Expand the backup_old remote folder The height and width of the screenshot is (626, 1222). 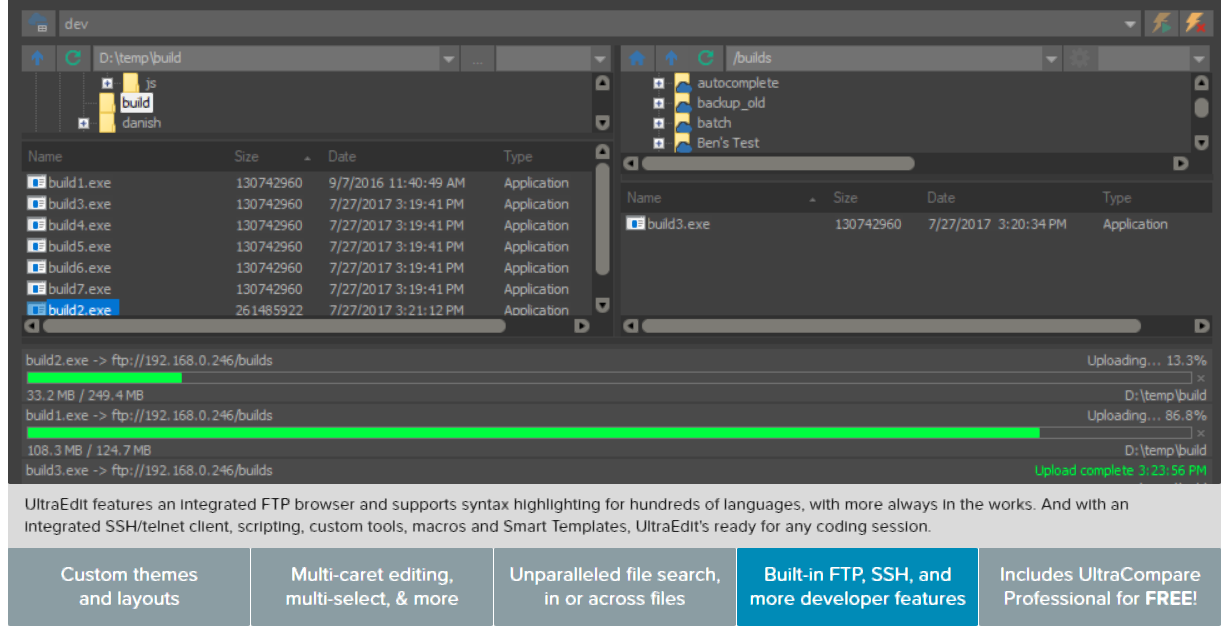[x=658, y=104]
